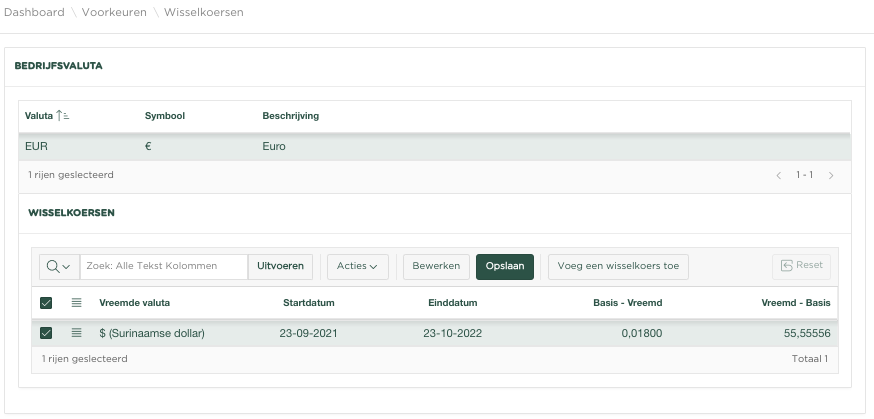Open row actions menu icon in header
The image size is (874, 419).
tap(76, 302)
